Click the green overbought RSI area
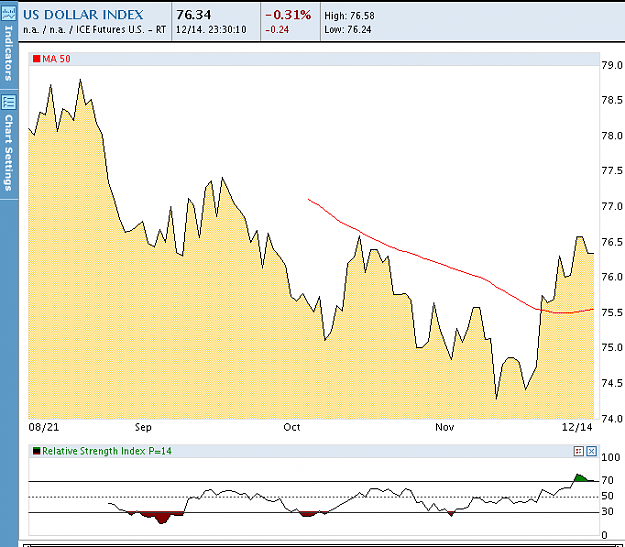 pos(581,478)
